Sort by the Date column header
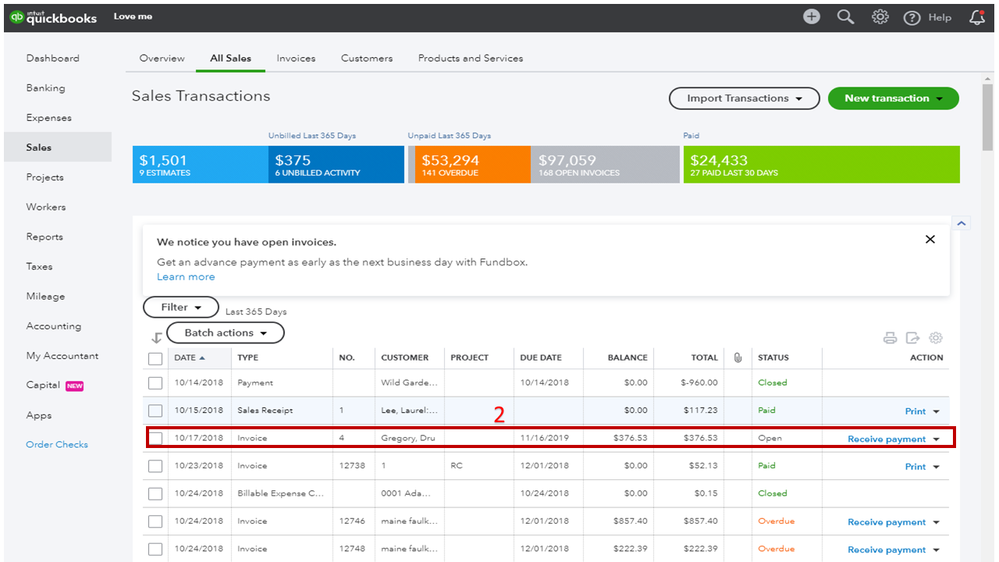Viewport: 999px width, 562px height. coord(185,358)
